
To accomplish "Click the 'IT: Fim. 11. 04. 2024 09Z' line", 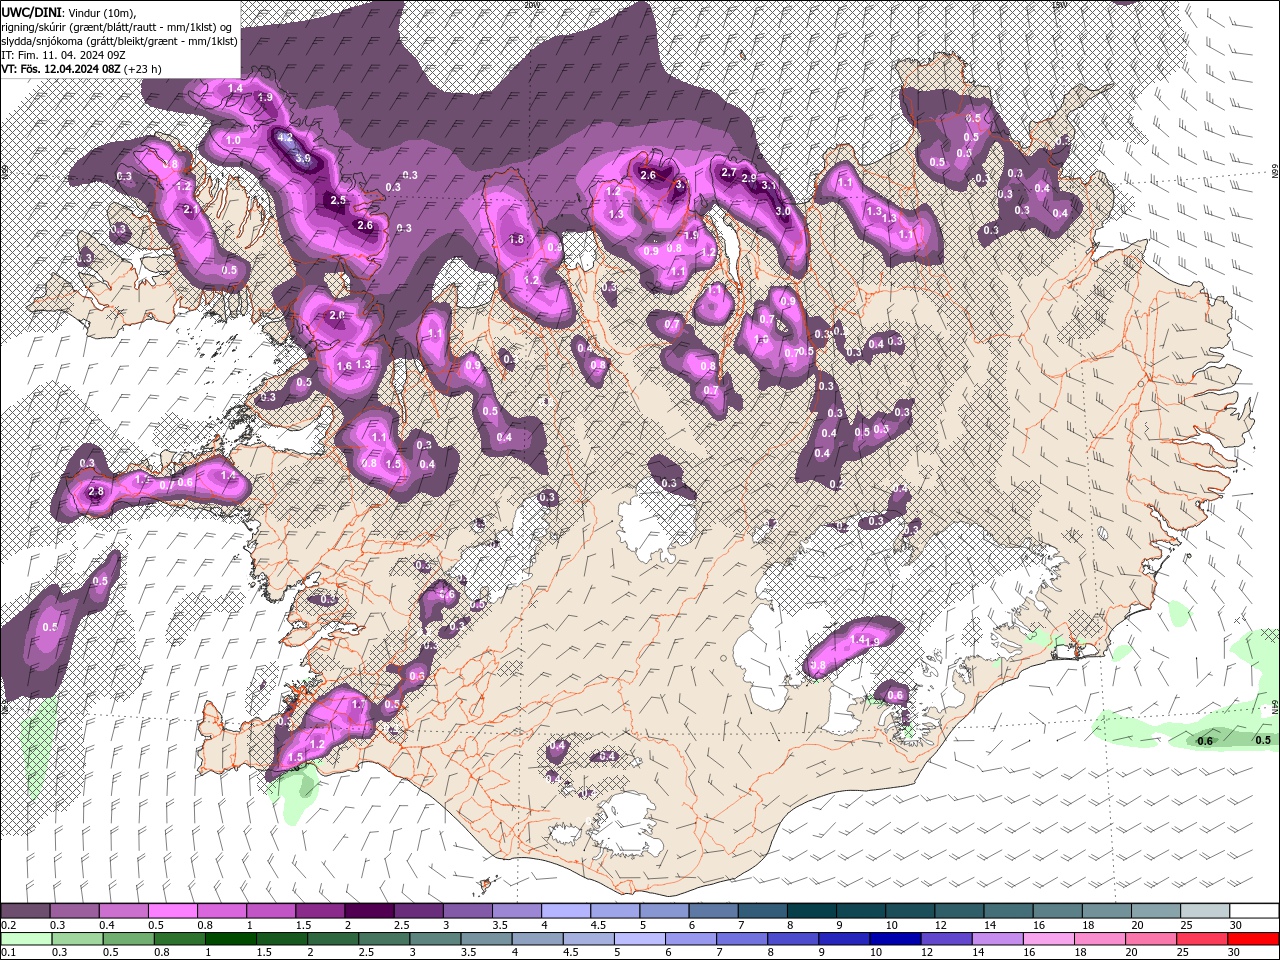I will coord(65,55).
